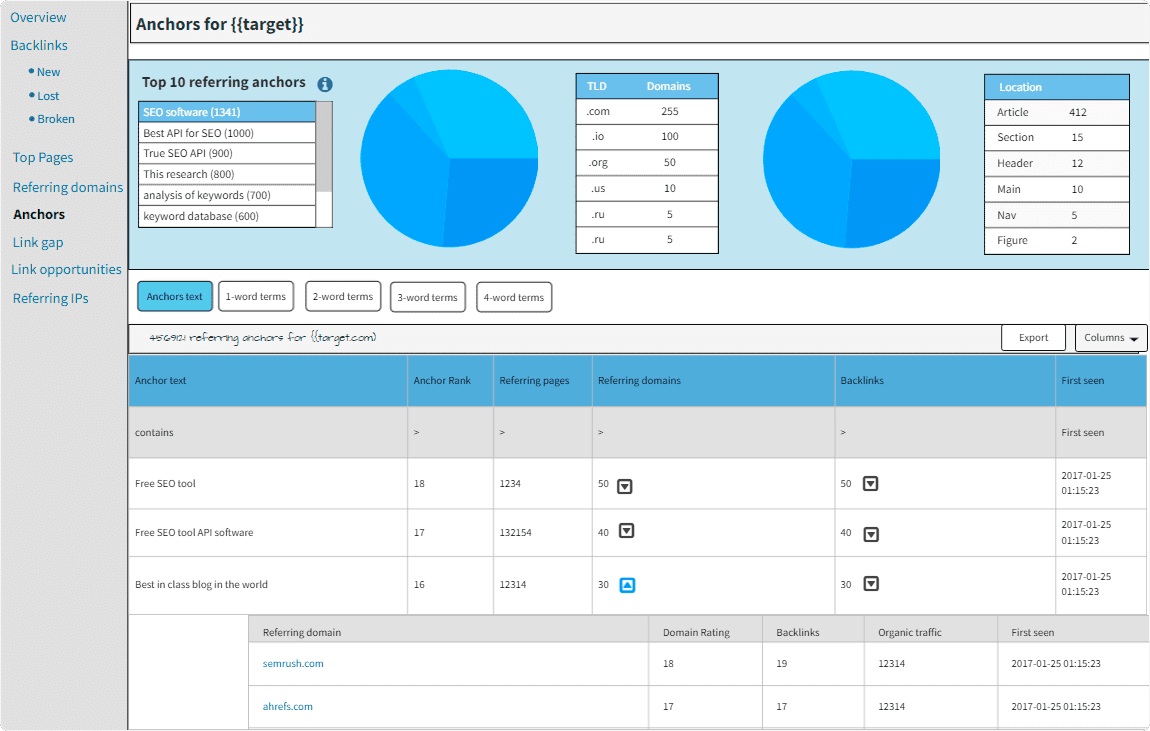Expand backlinks arrow for "Free SEO tool API software"
Image resolution: width=1150 pixels, height=731 pixels.
(x=870, y=532)
